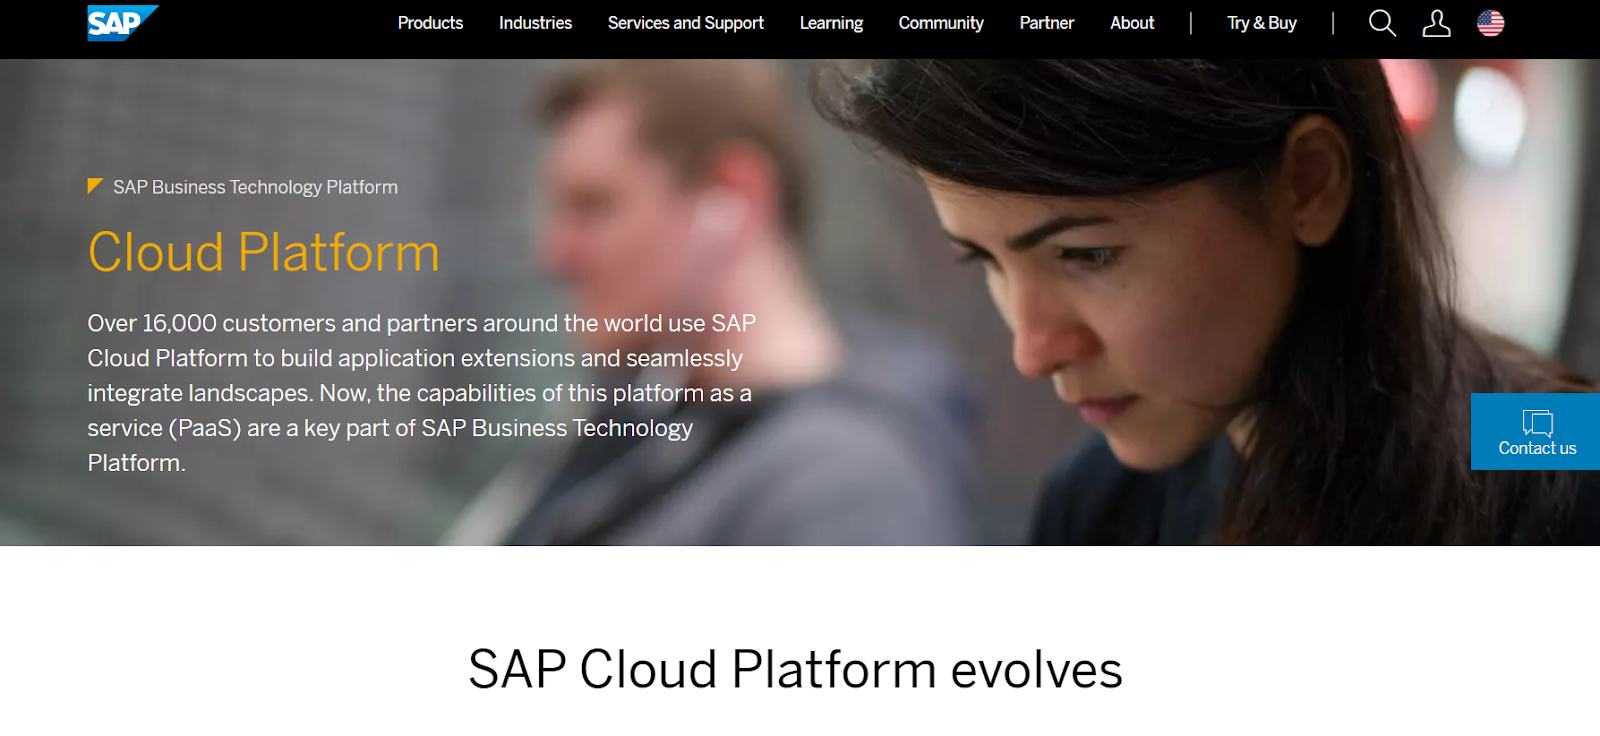Viewport: 1600px width, 736px height.
Task: Open the search magnifier icon
Action: [x=1382, y=23]
